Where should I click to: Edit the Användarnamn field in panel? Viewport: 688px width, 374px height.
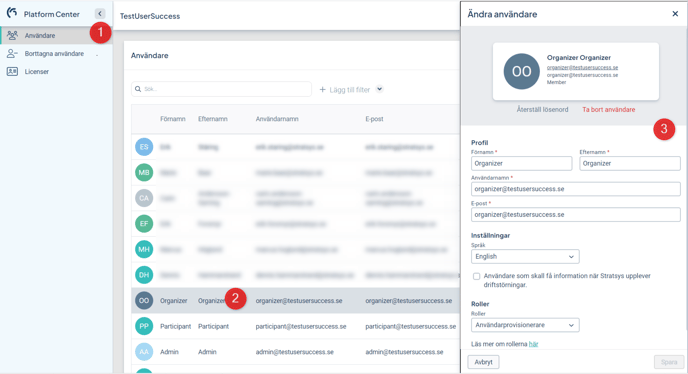(x=576, y=189)
